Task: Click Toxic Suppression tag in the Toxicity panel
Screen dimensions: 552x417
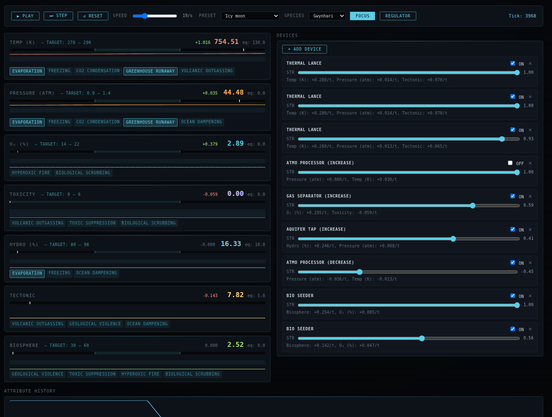Action: (x=92, y=223)
